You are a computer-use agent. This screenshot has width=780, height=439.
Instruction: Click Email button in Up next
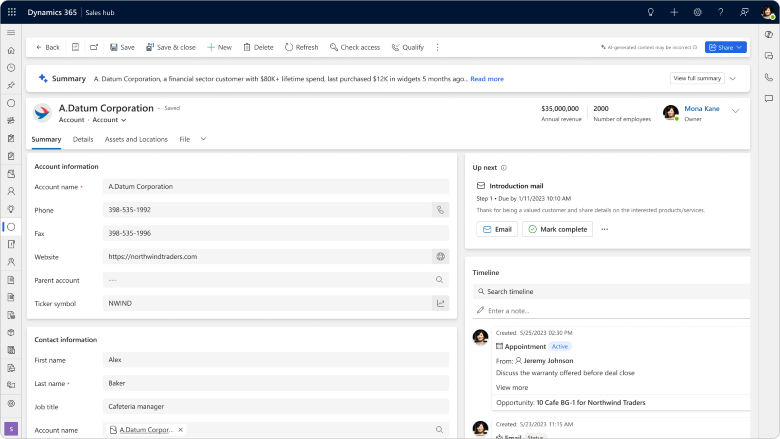click(497, 229)
